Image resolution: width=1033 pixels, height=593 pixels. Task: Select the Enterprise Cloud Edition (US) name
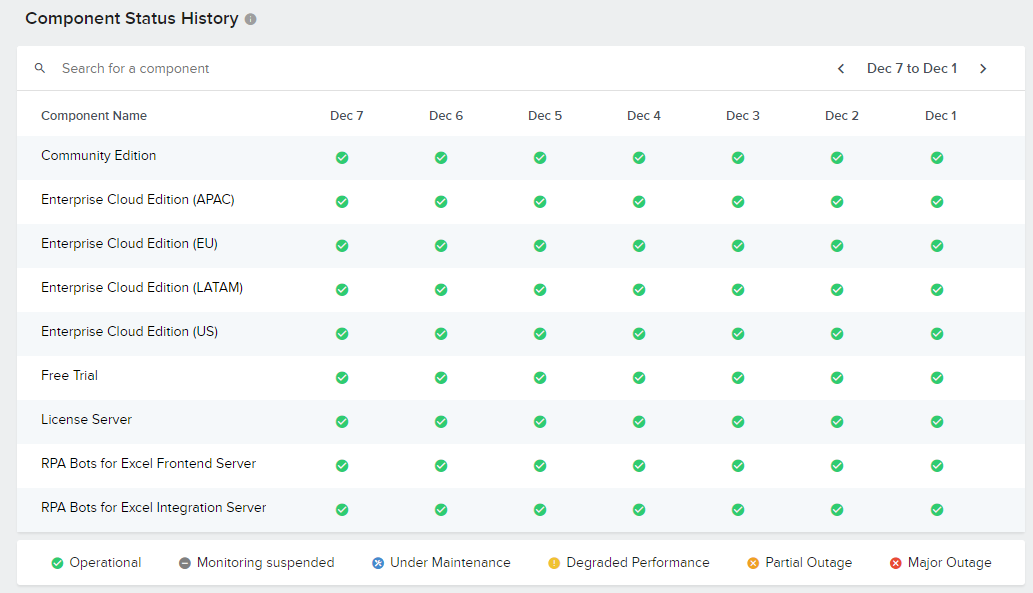click(x=129, y=331)
